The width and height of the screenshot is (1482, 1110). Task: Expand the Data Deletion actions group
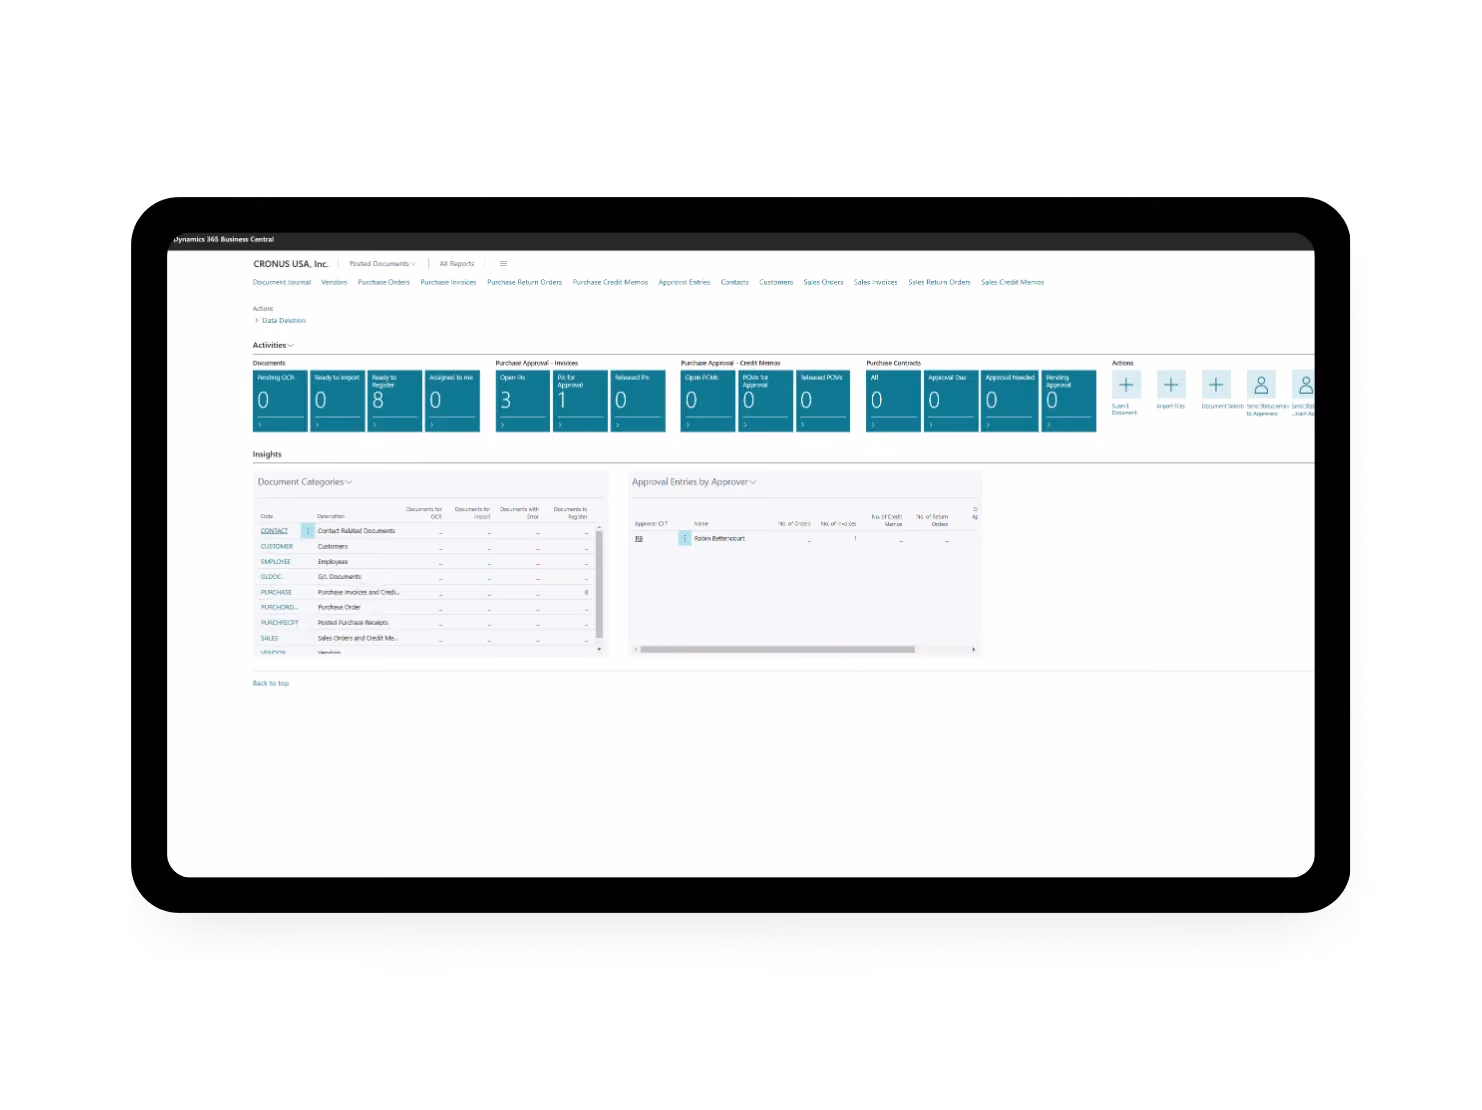click(x=281, y=321)
